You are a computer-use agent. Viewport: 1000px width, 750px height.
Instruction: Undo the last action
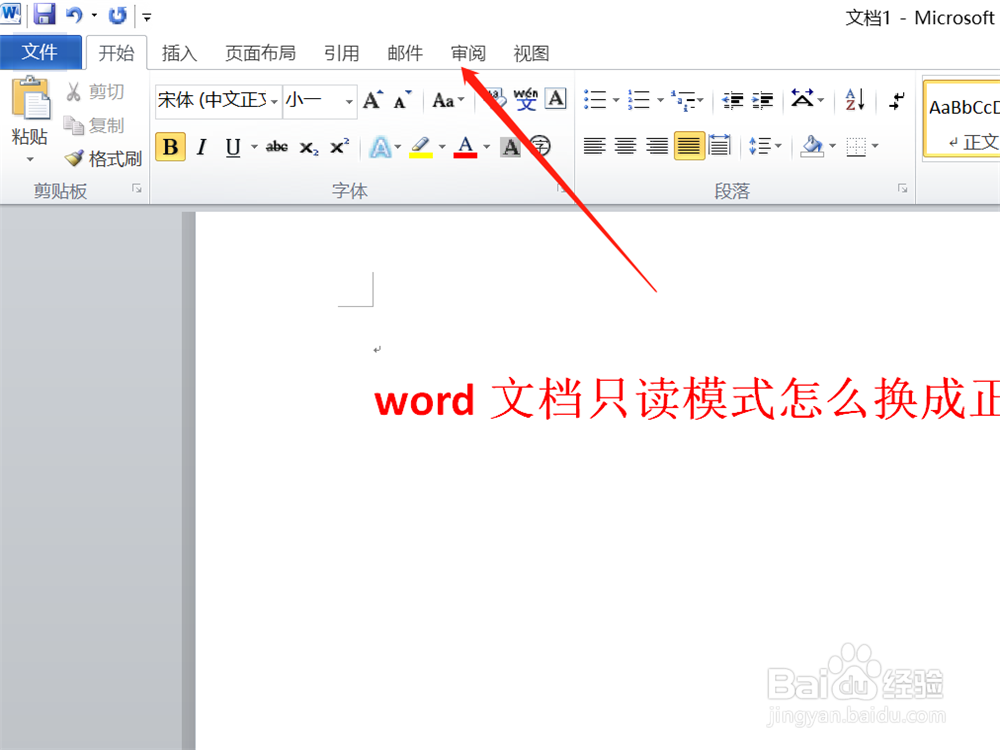pos(75,15)
